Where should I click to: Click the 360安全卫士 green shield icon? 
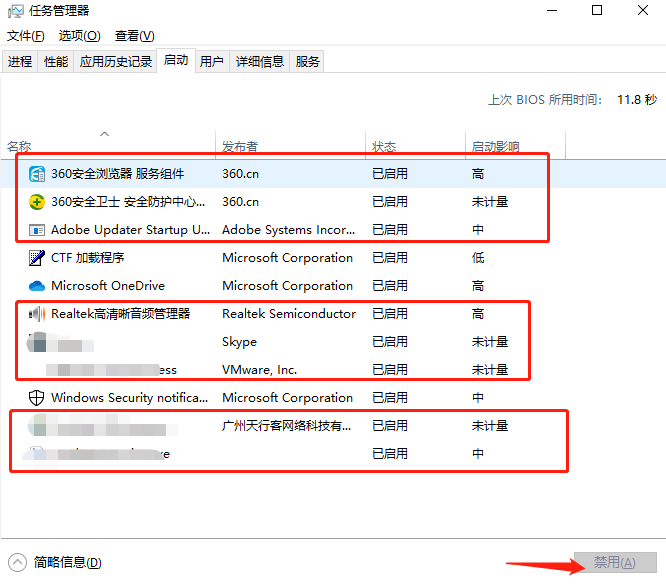tap(38, 202)
